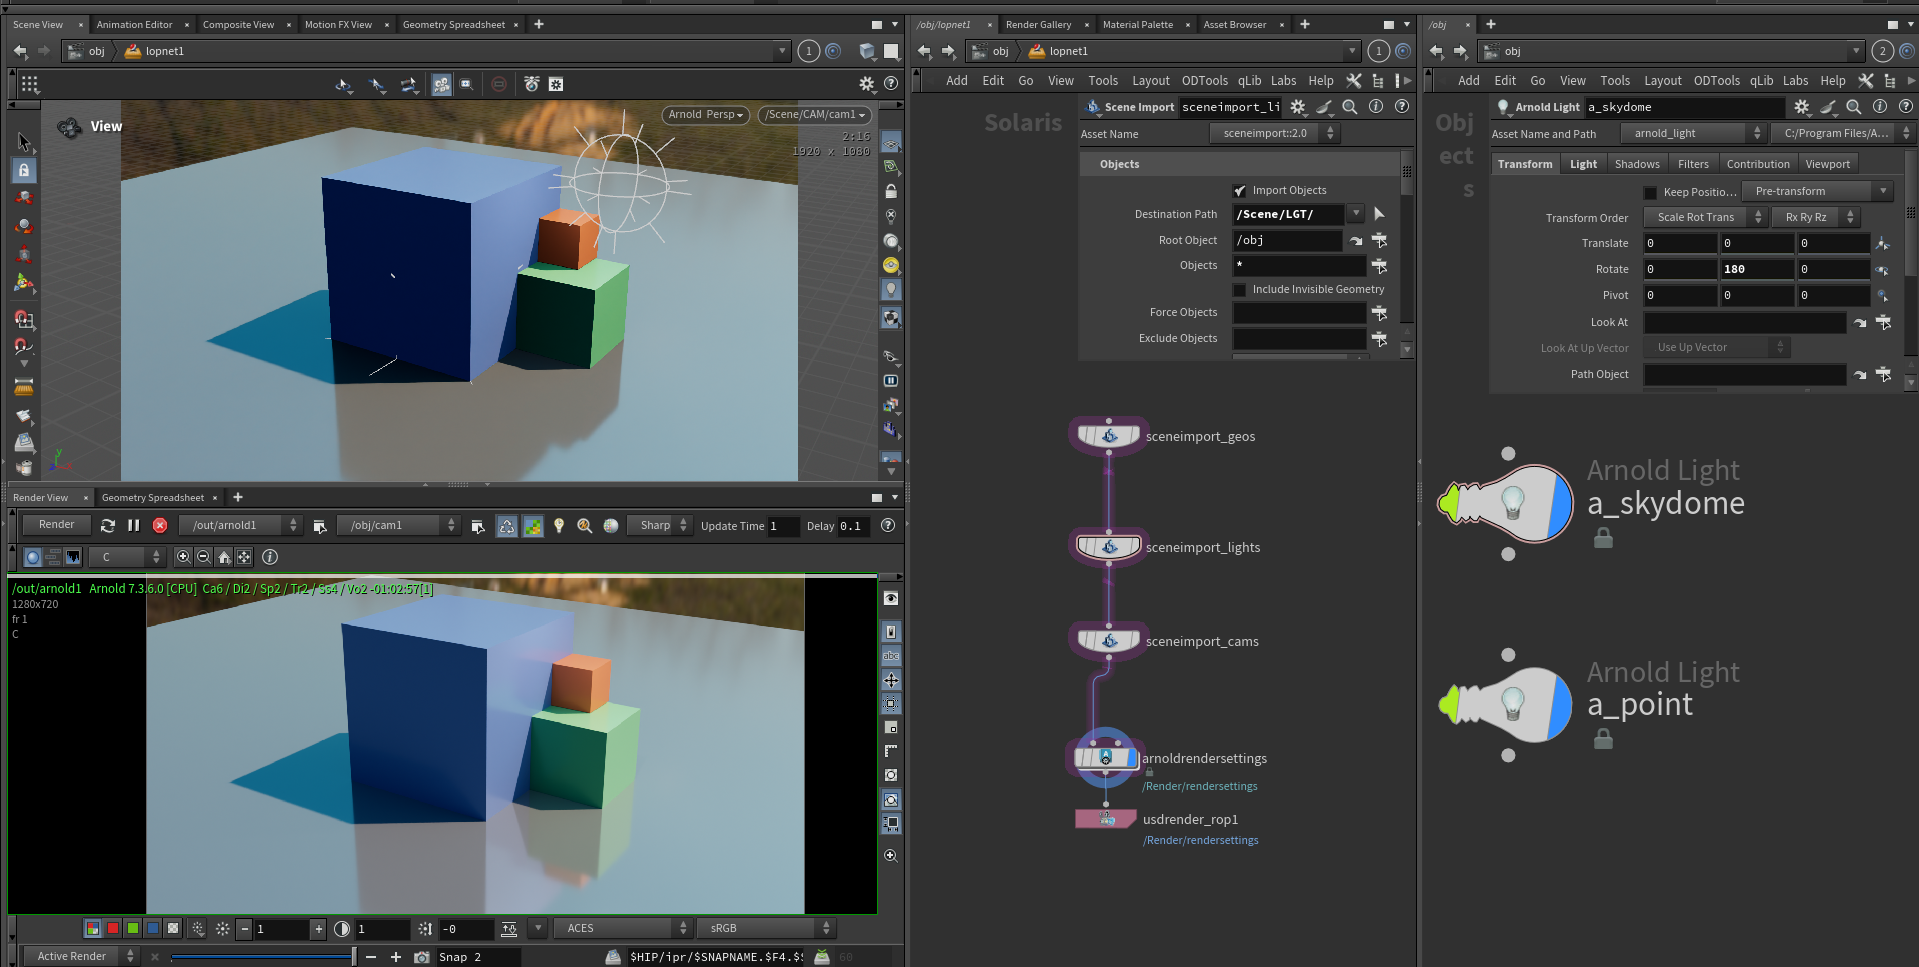Select the sceneimport_geos node
This screenshot has height=967, width=1919.
click(x=1108, y=436)
